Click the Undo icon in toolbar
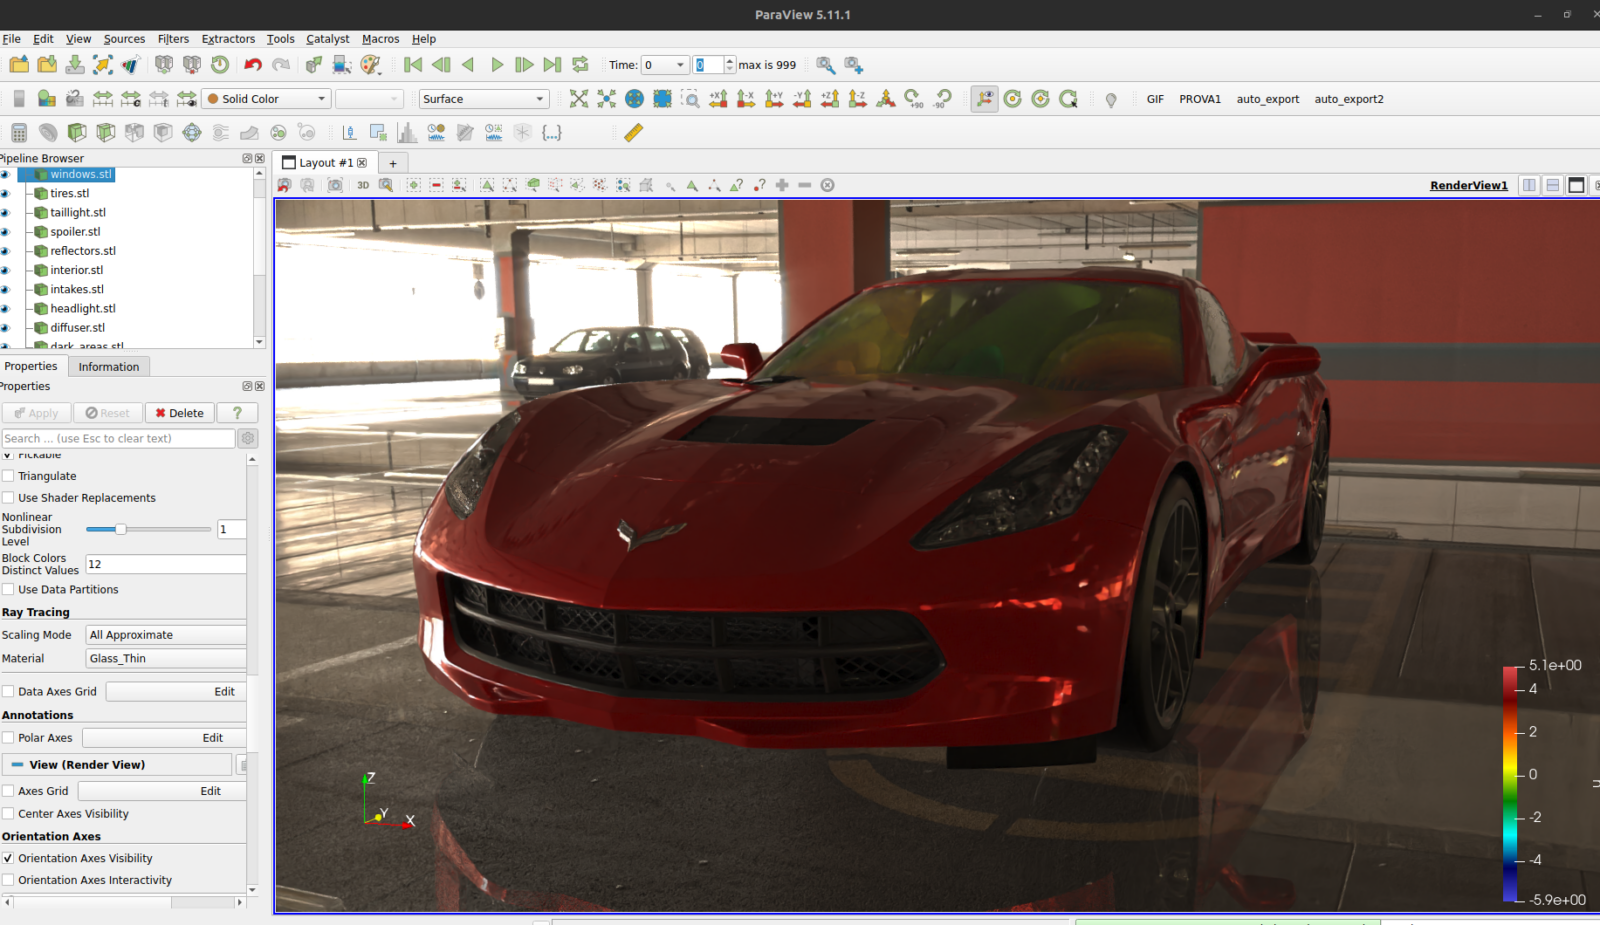The width and height of the screenshot is (1600, 925). [x=253, y=65]
